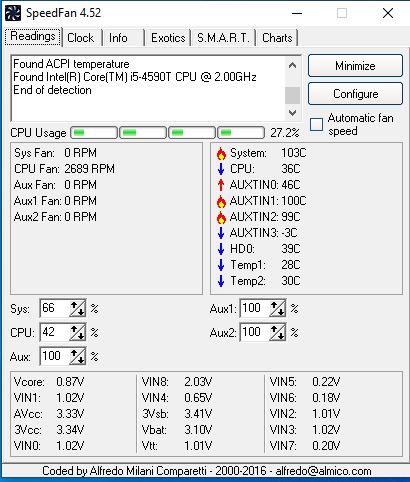Click the Minimize button

click(x=355, y=66)
